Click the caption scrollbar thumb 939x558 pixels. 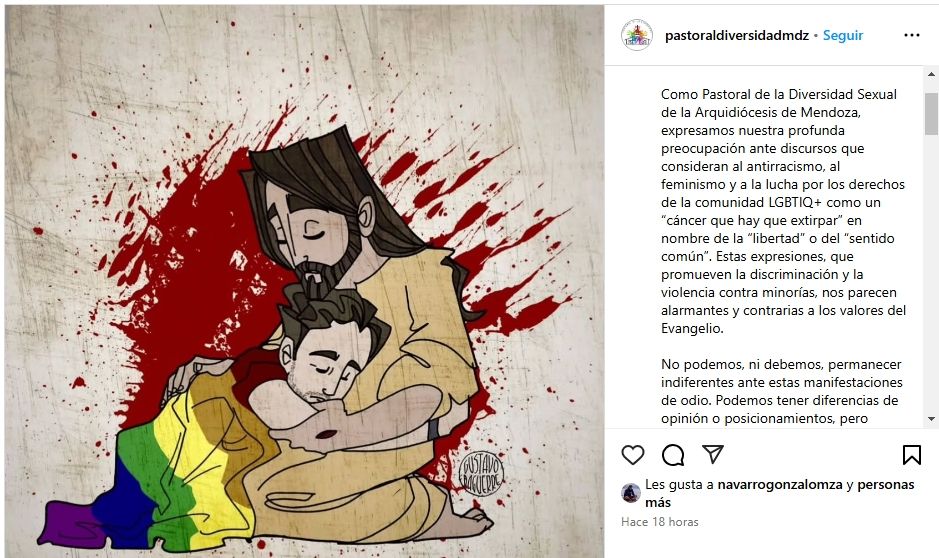tap(931, 114)
